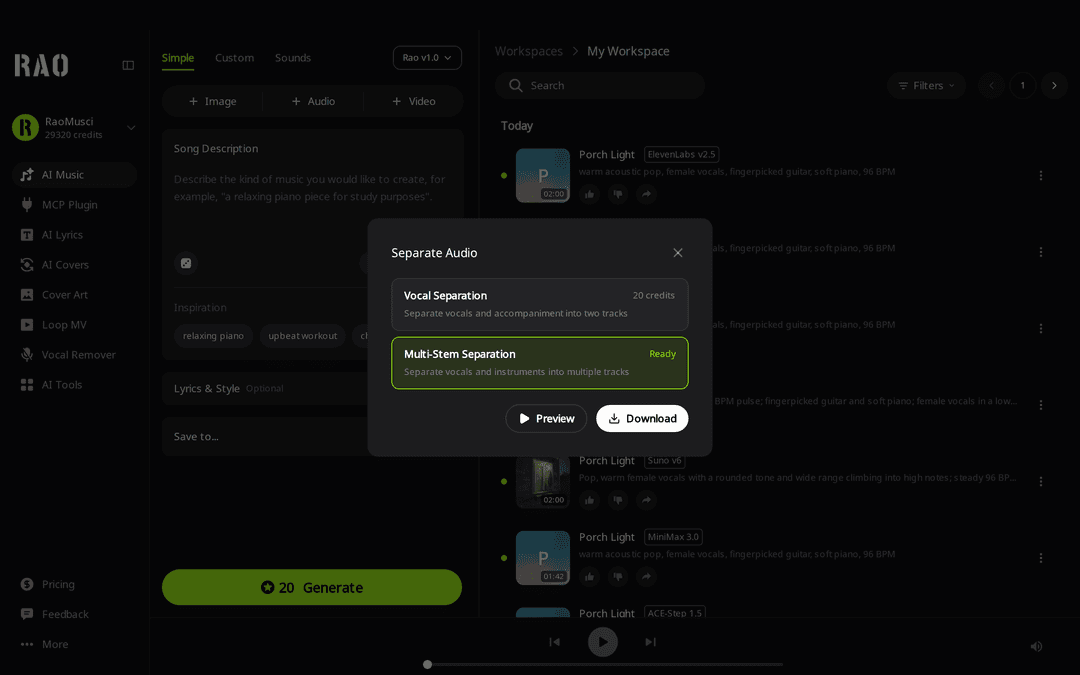Screen dimensions: 1080x675
Task: Close the Separate Audio dialog
Action: (678, 253)
